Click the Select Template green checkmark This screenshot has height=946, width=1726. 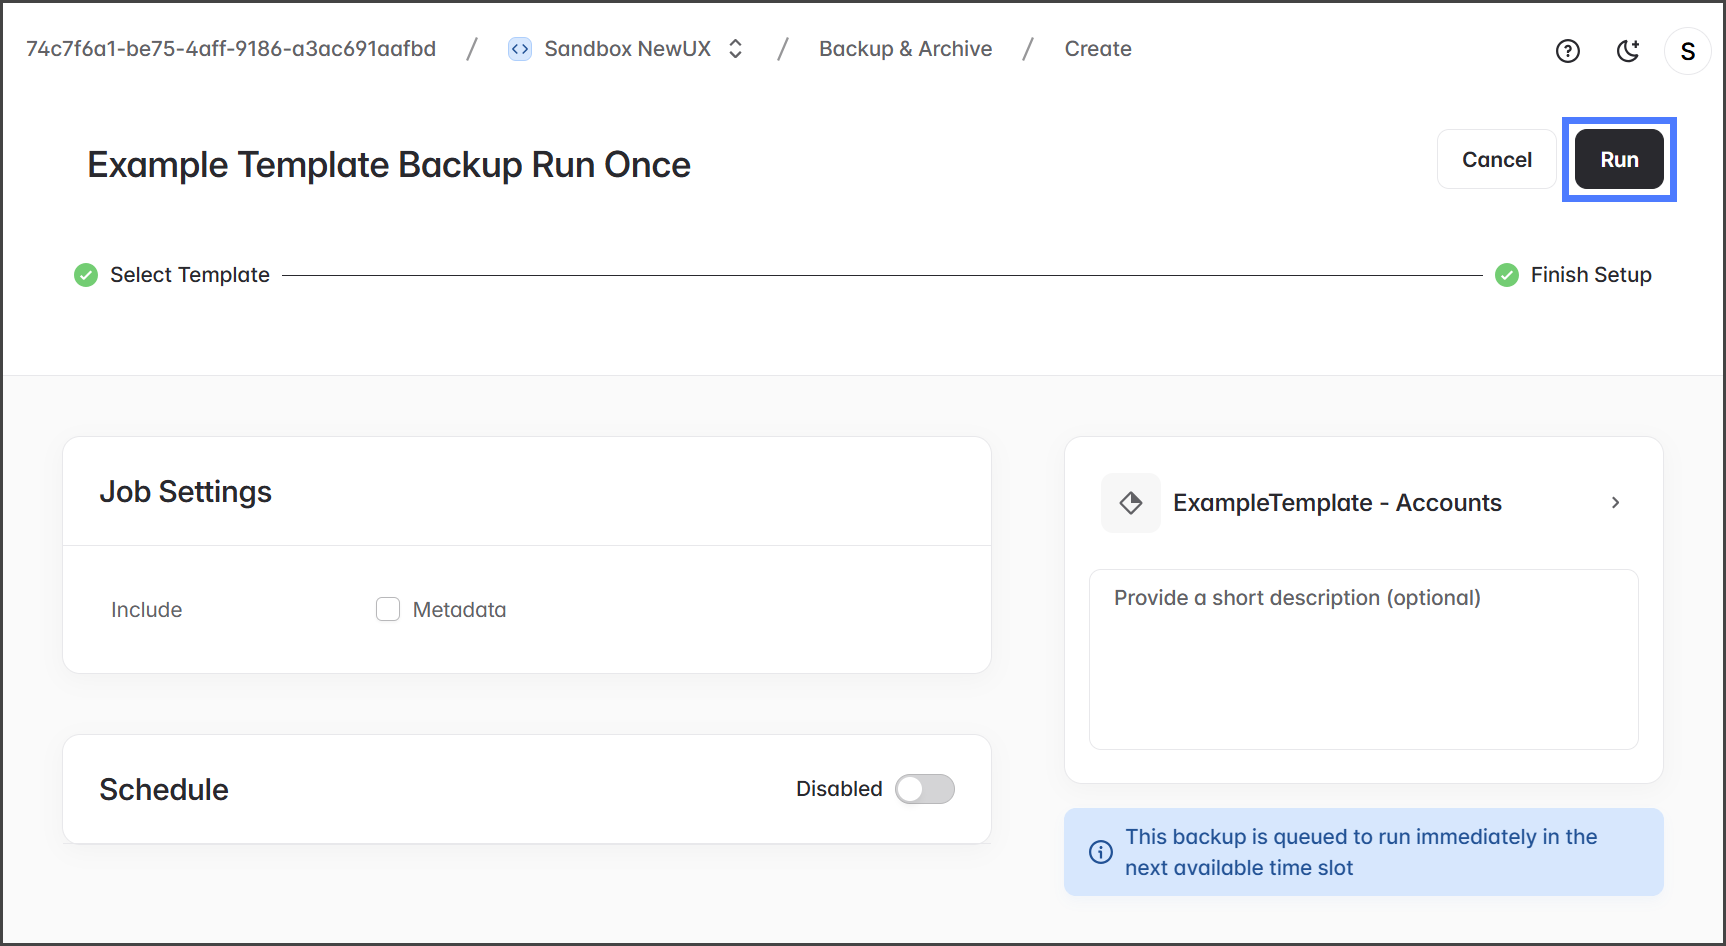point(86,275)
